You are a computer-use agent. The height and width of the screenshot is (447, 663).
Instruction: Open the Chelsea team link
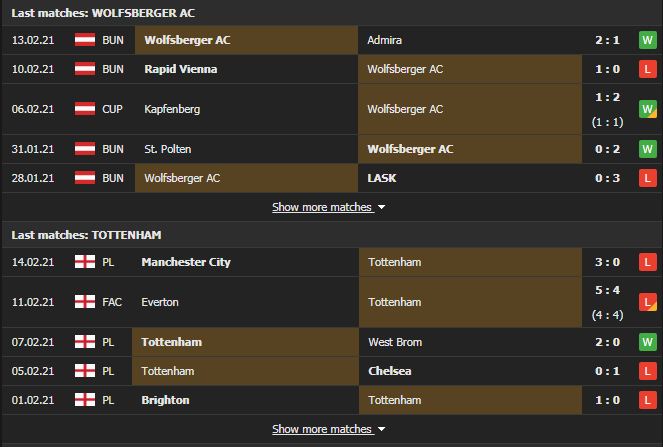click(389, 371)
